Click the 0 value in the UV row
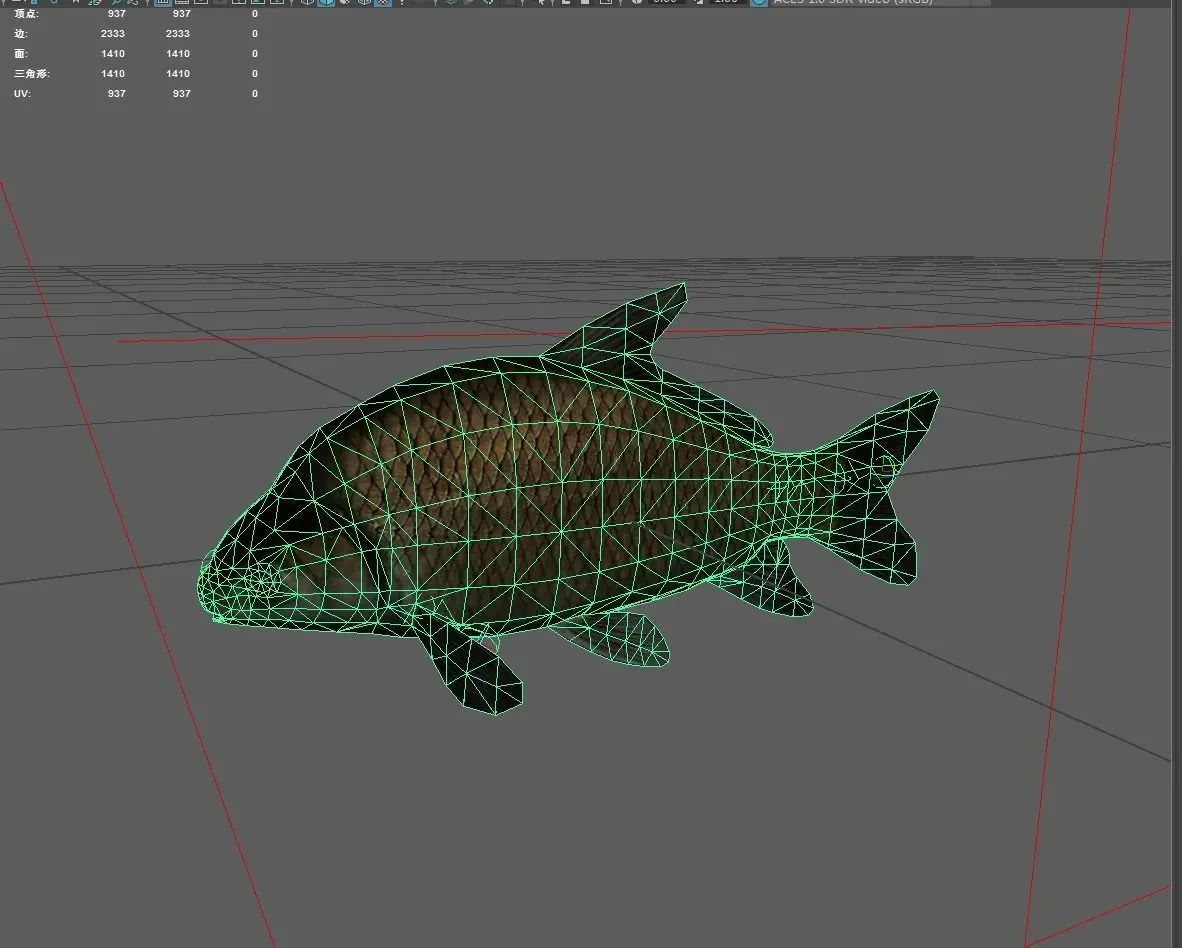Viewport: 1182px width, 948px height. click(x=255, y=93)
